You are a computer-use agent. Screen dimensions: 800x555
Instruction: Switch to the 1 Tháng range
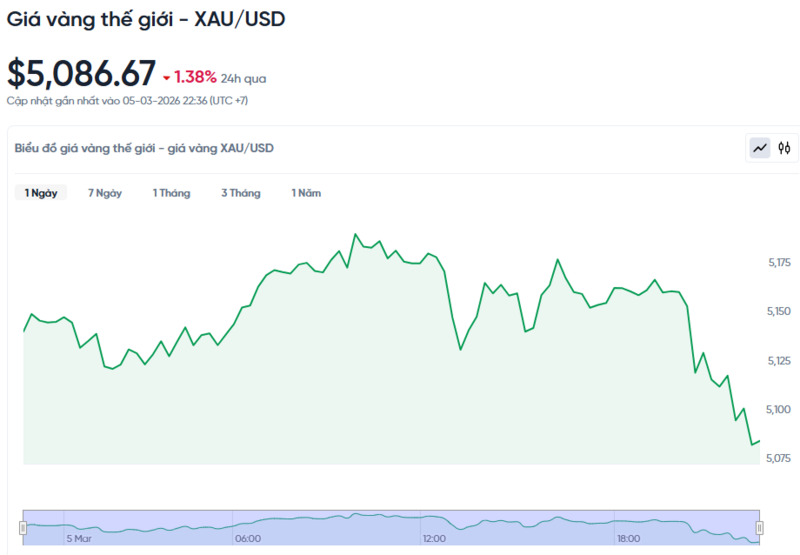click(171, 193)
